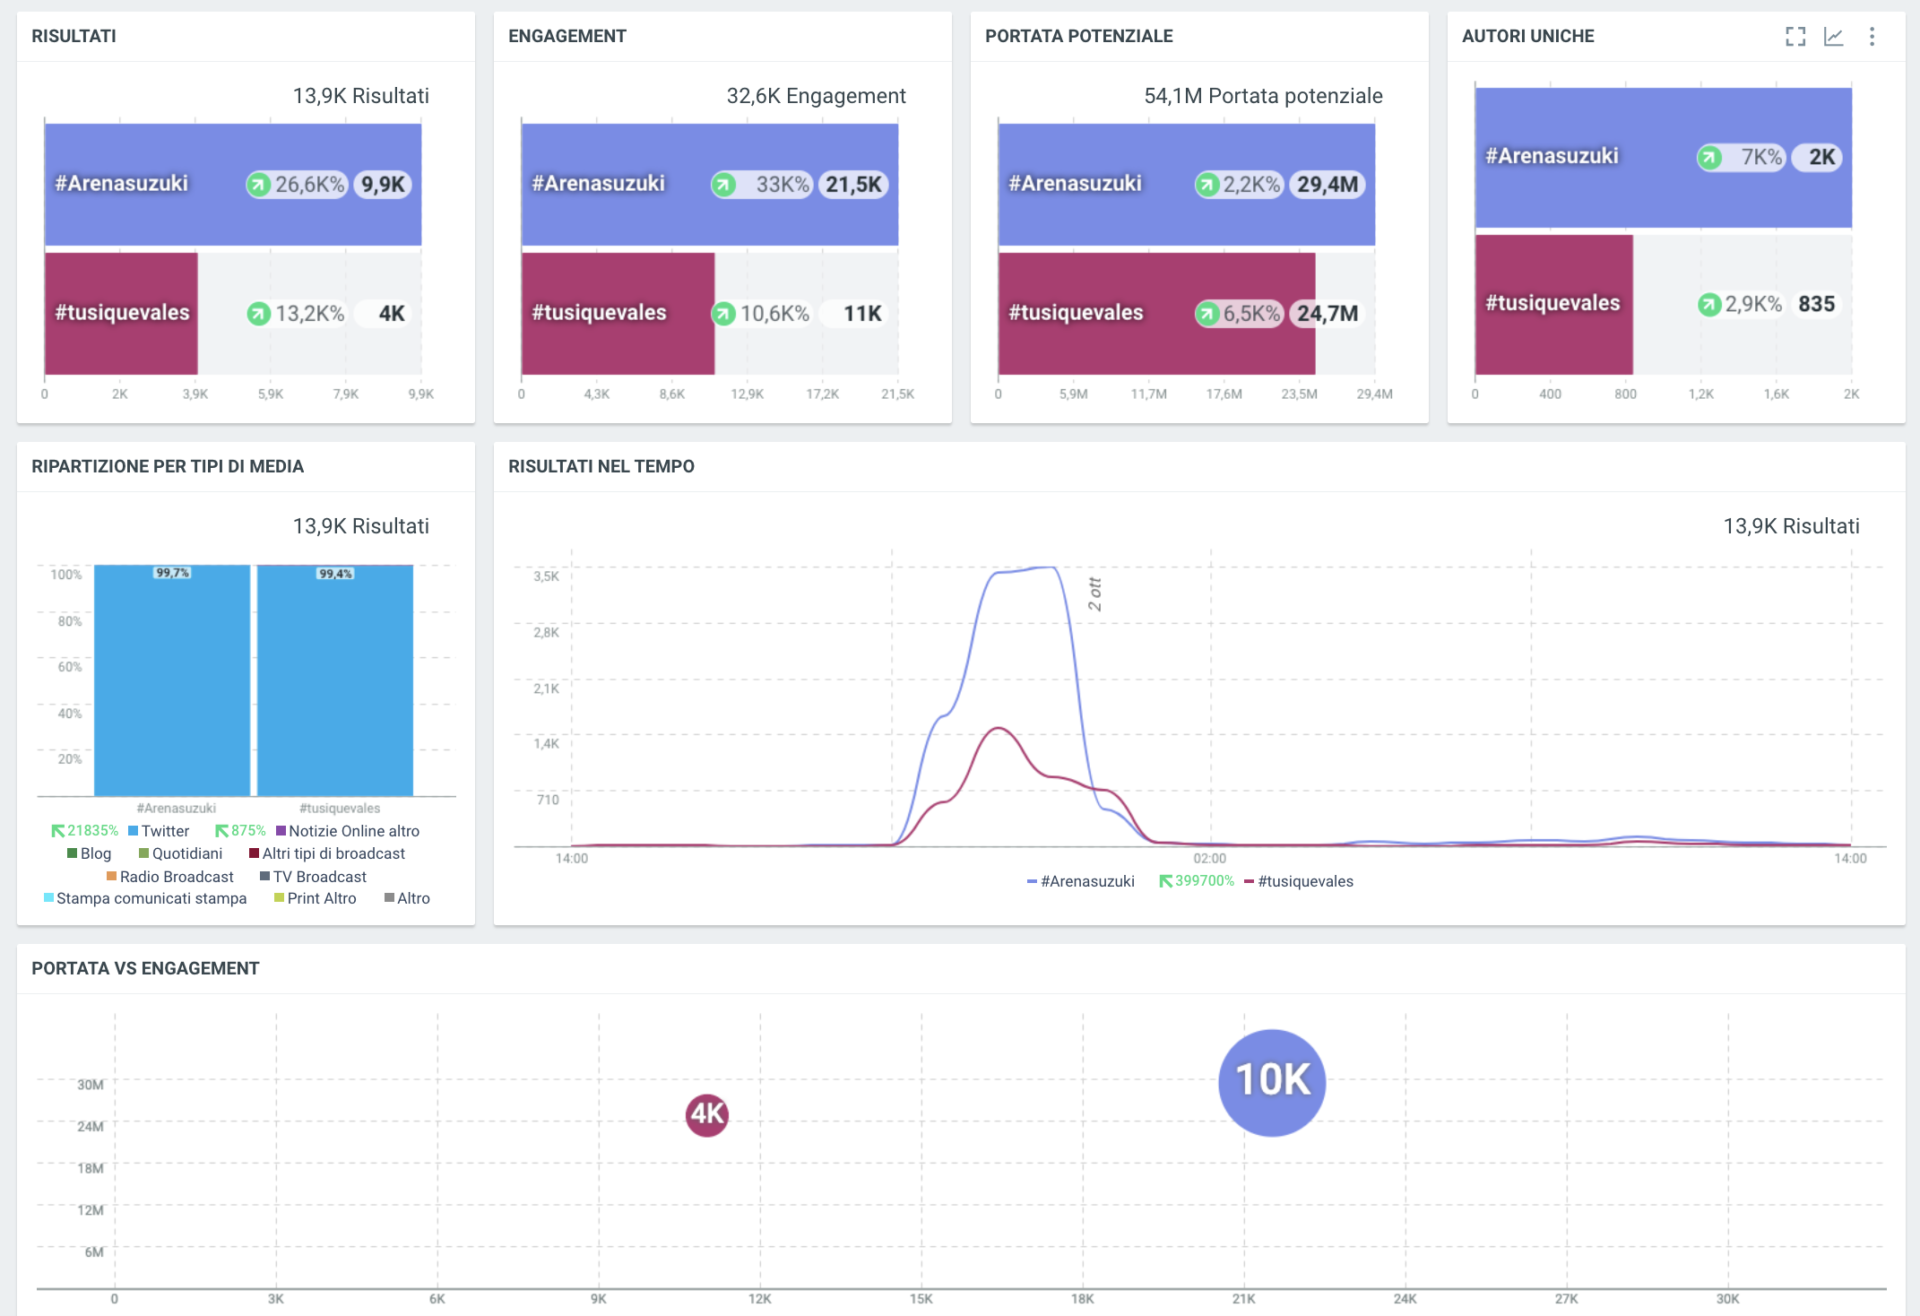Click the 99,7% Twitter column for #Arenasuzuki
The height and width of the screenshot is (1316, 1920).
[172, 681]
